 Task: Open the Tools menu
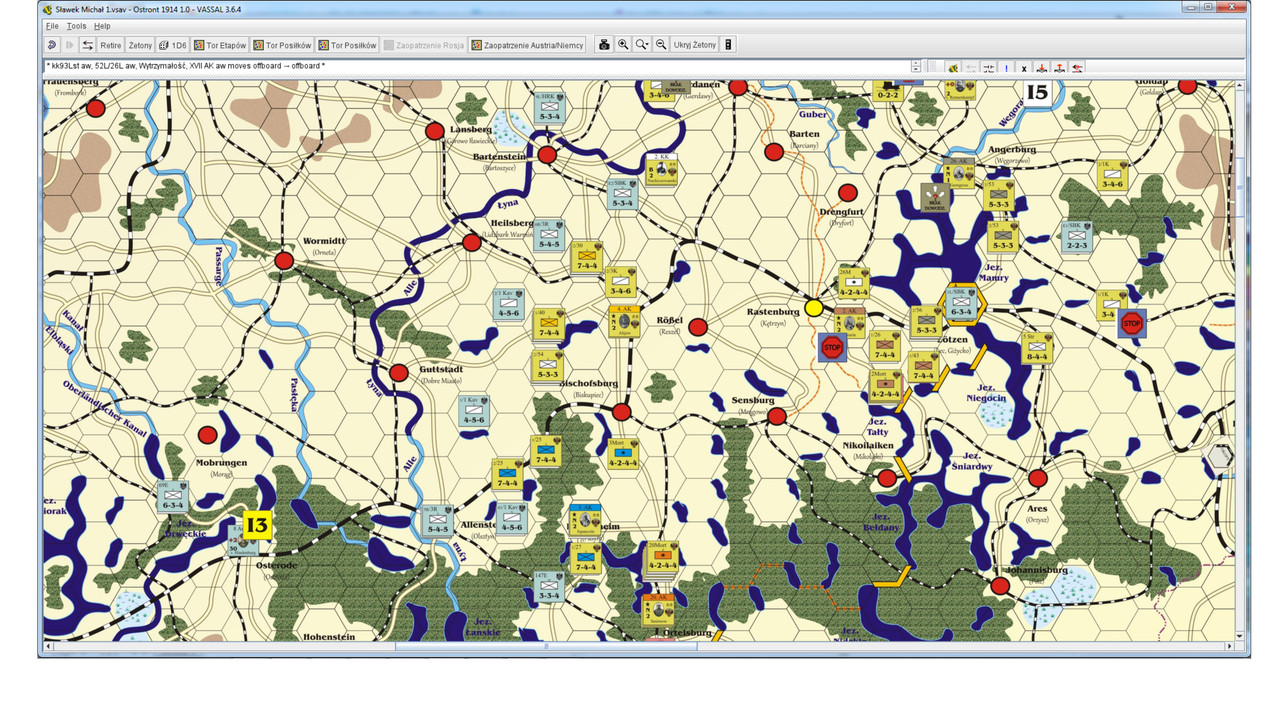click(77, 26)
